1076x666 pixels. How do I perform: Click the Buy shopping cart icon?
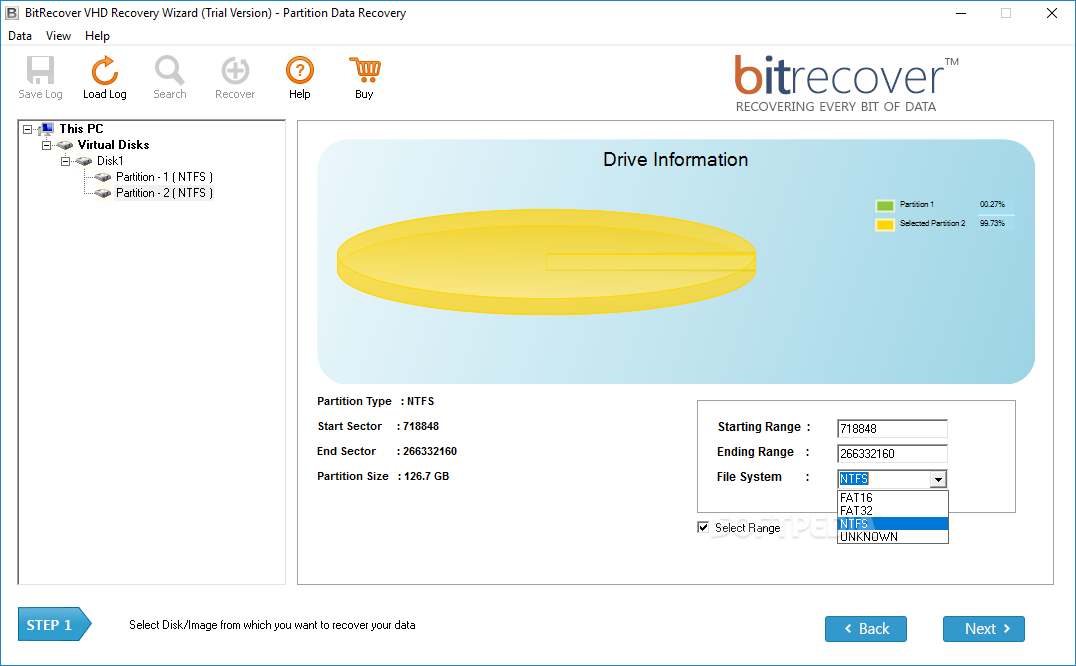click(364, 70)
